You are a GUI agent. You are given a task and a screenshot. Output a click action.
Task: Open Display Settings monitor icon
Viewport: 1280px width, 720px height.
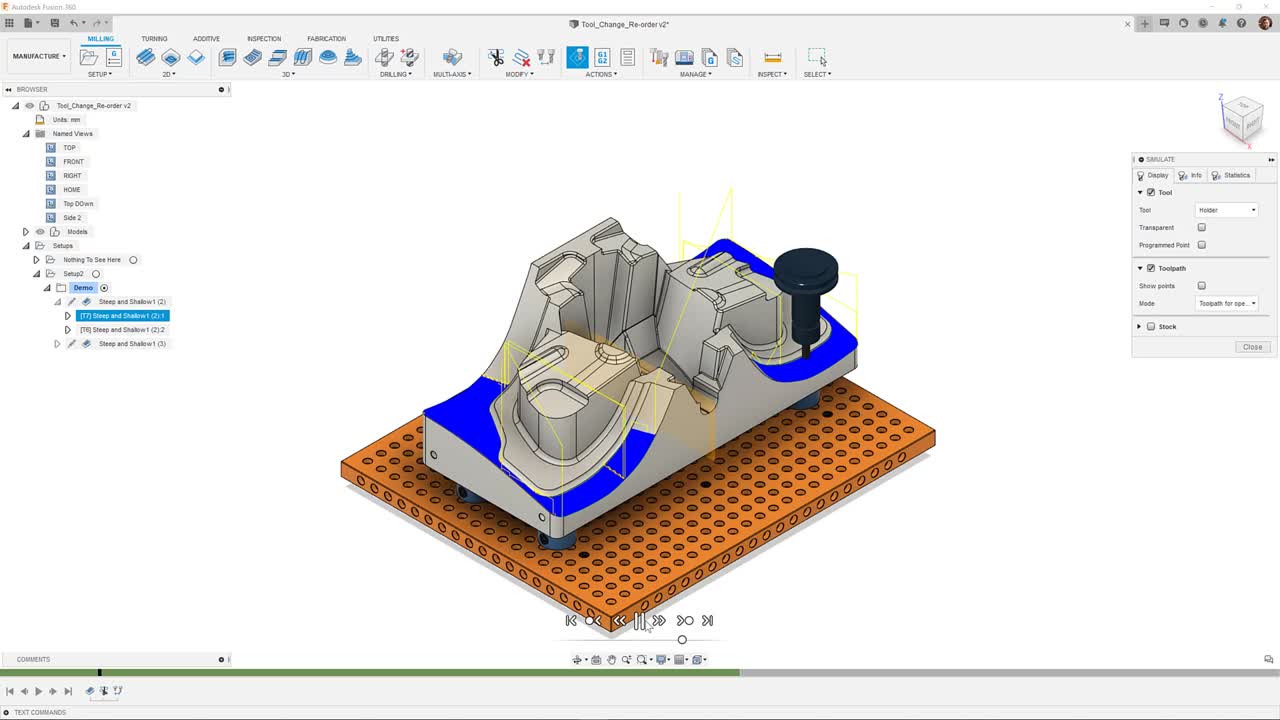(x=661, y=660)
